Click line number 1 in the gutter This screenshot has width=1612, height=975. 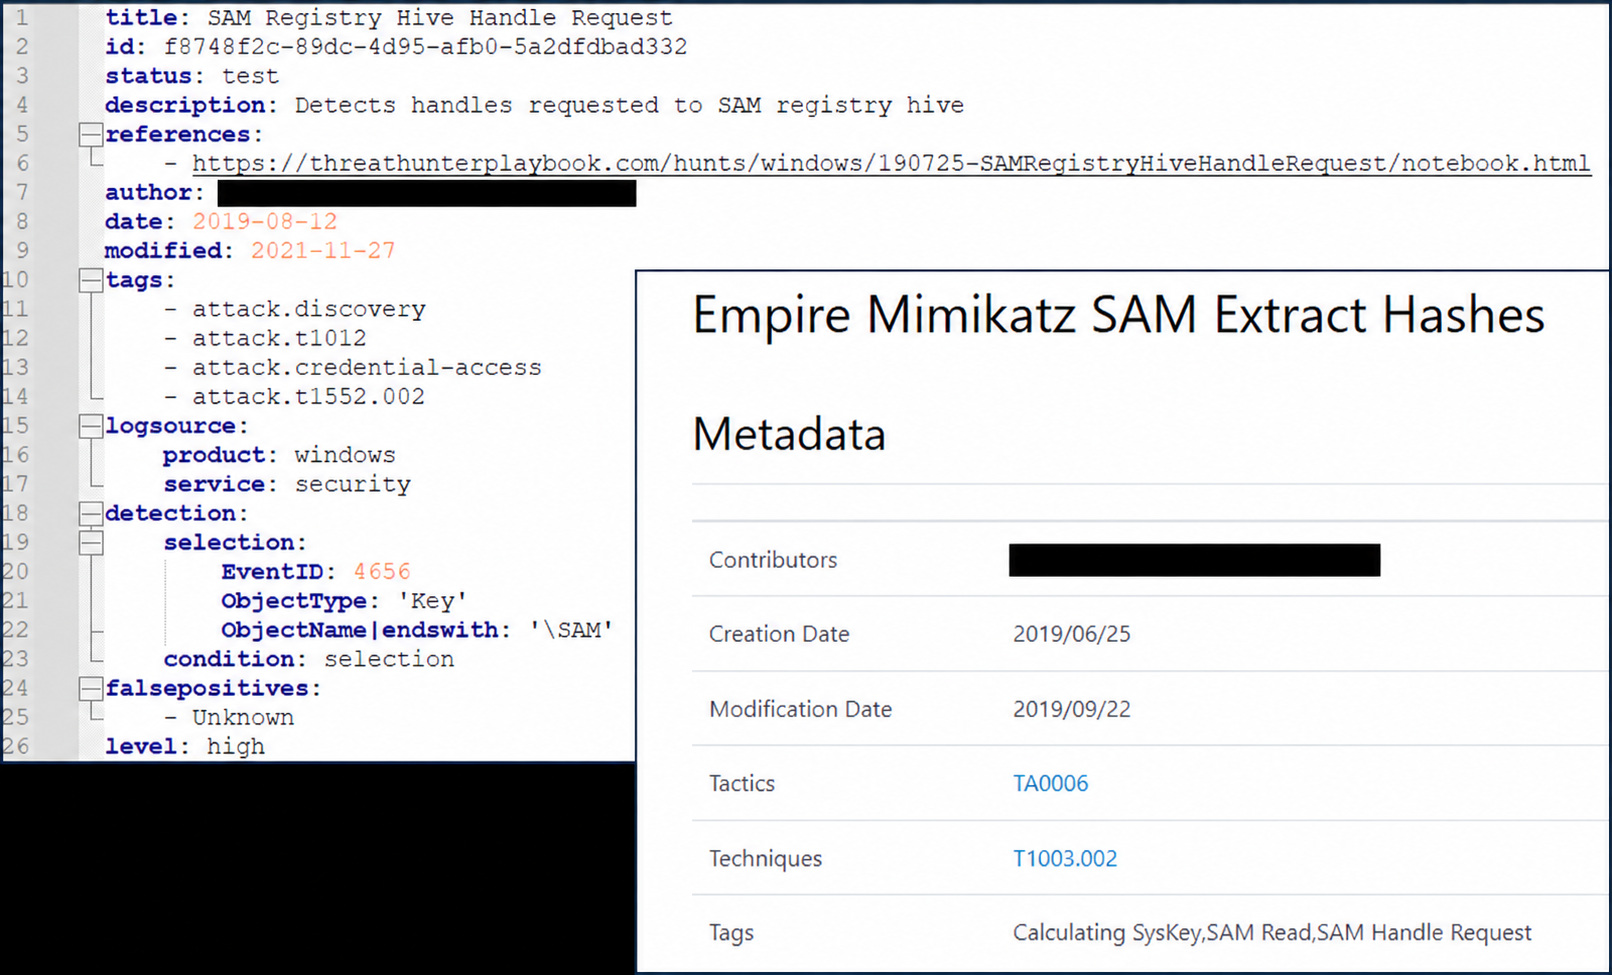tap(22, 18)
